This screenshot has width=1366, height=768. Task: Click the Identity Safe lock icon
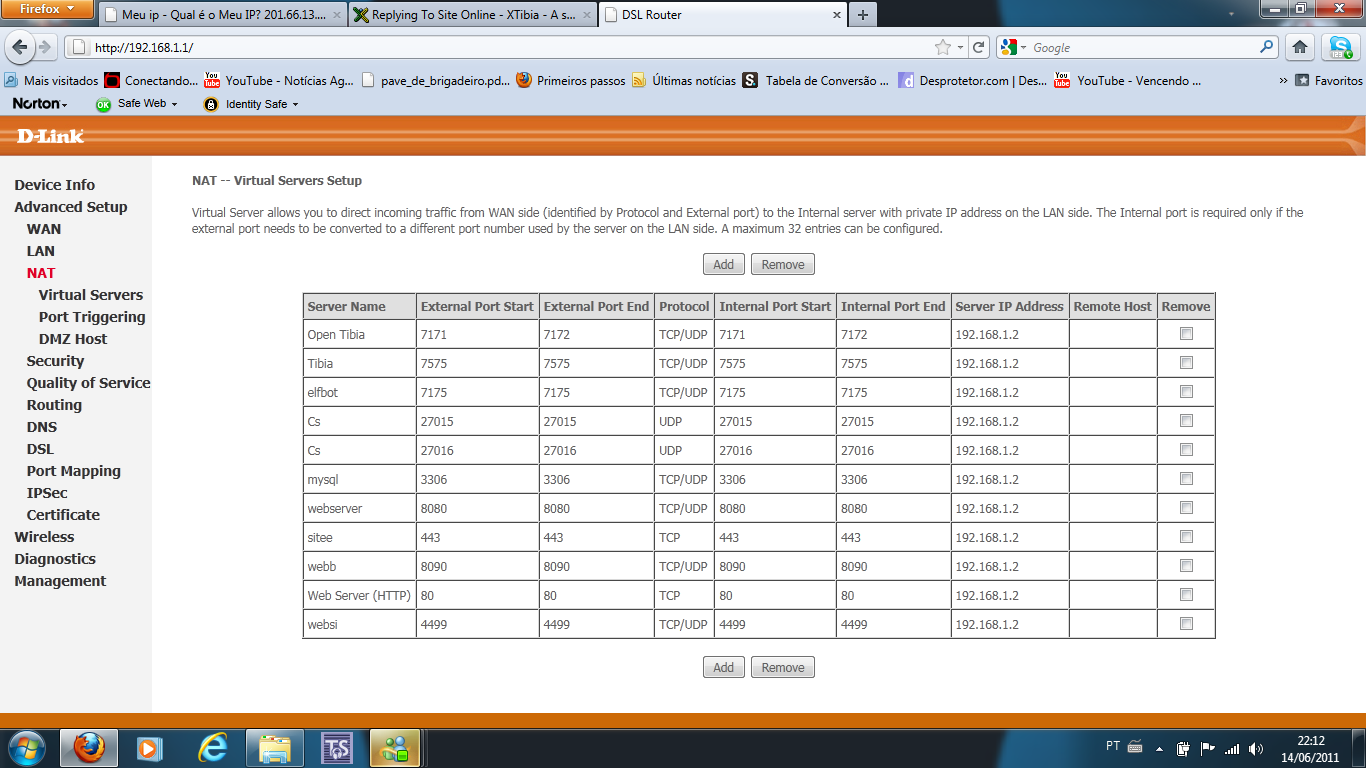click(211, 104)
